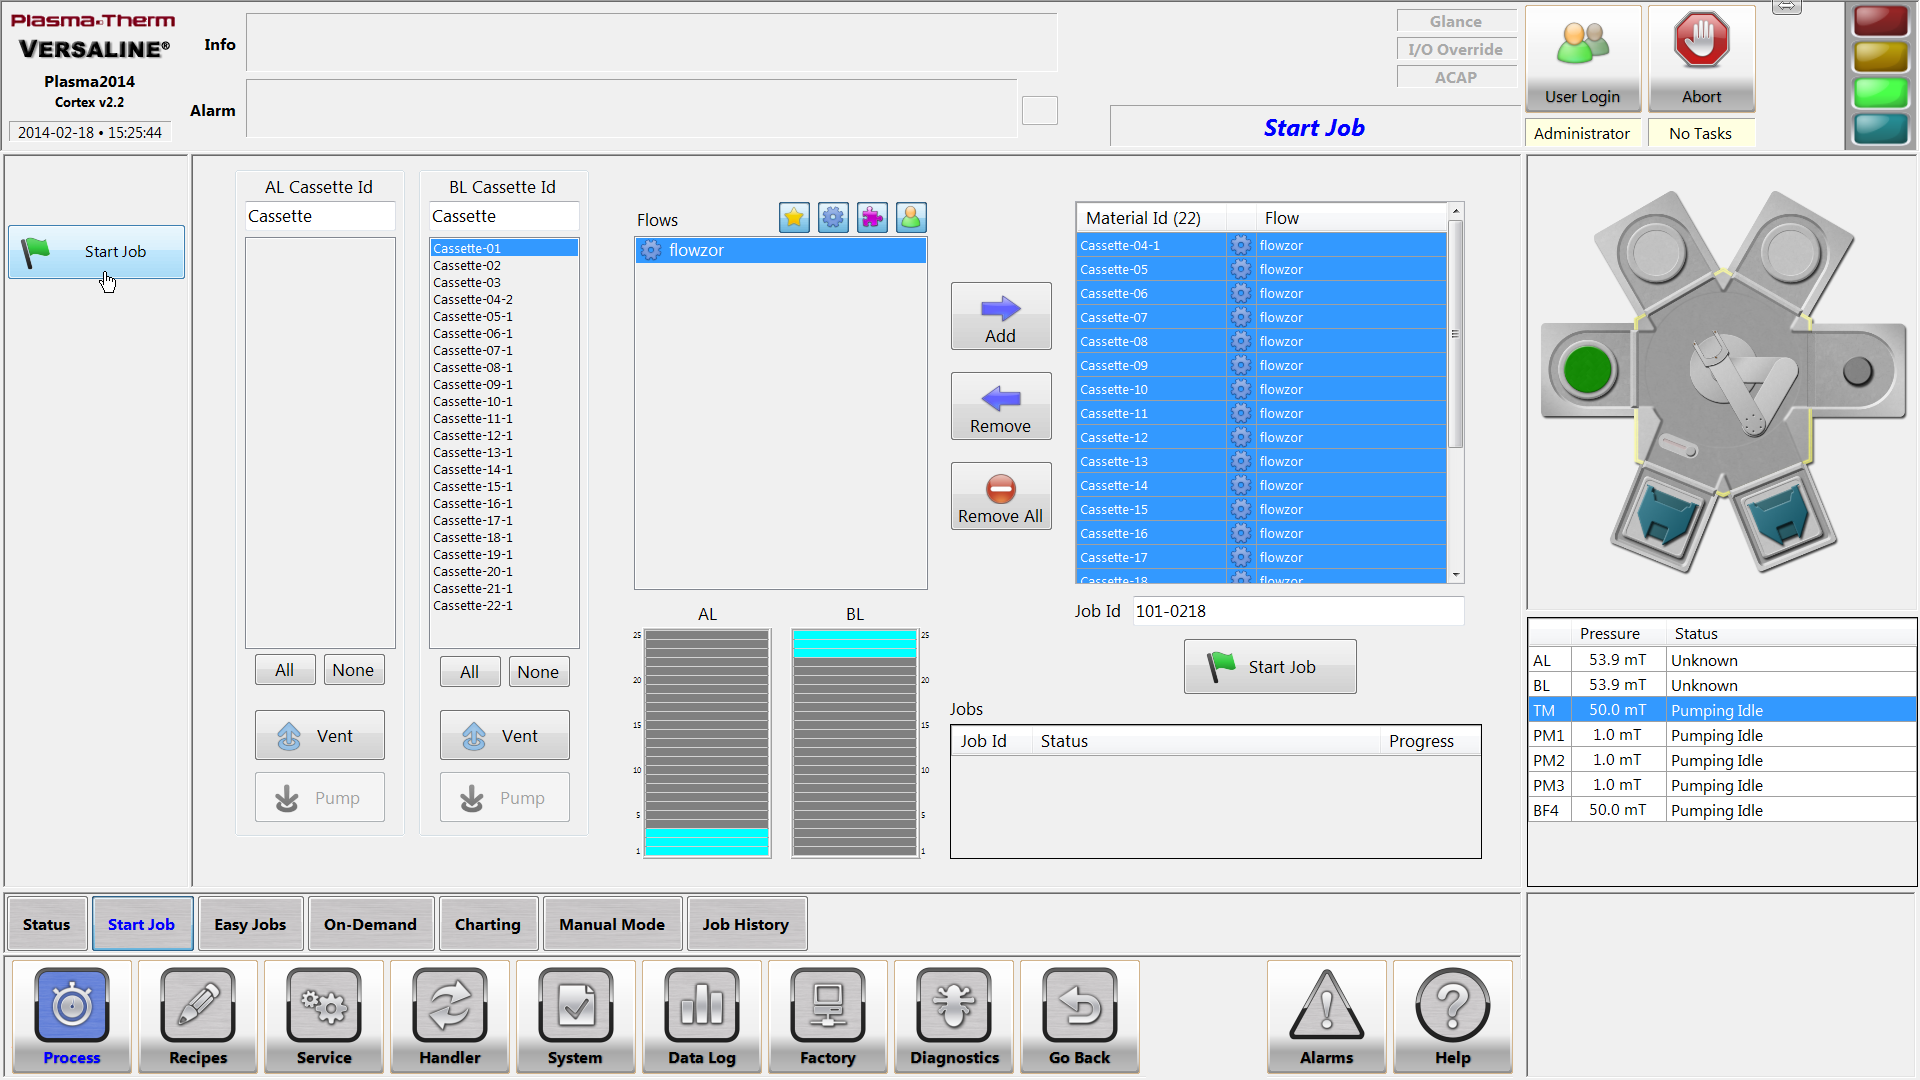Image resolution: width=1920 pixels, height=1080 pixels.
Task: Select Cassette-01 from BL Cassette list
Action: pos(504,247)
